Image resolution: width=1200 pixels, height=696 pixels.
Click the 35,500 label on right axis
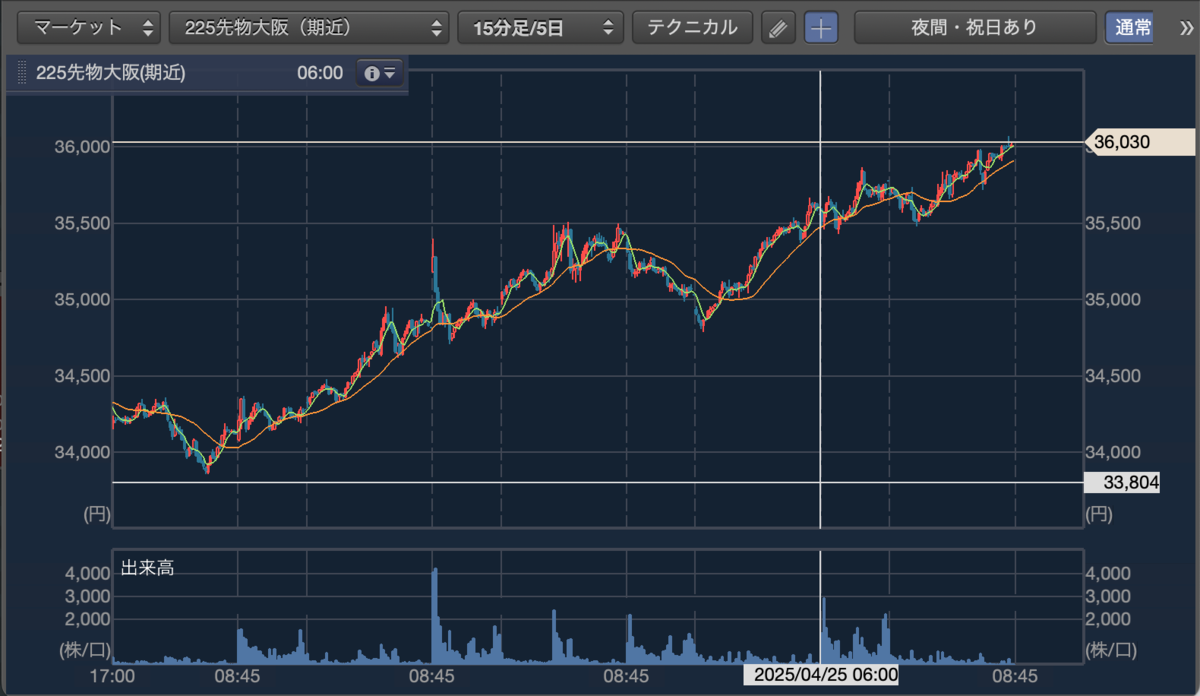pyautogui.click(x=1113, y=223)
